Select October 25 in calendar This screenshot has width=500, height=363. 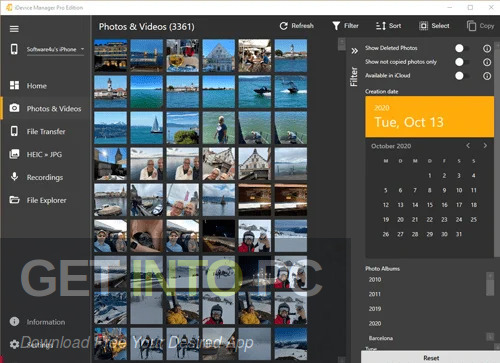coord(474,220)
